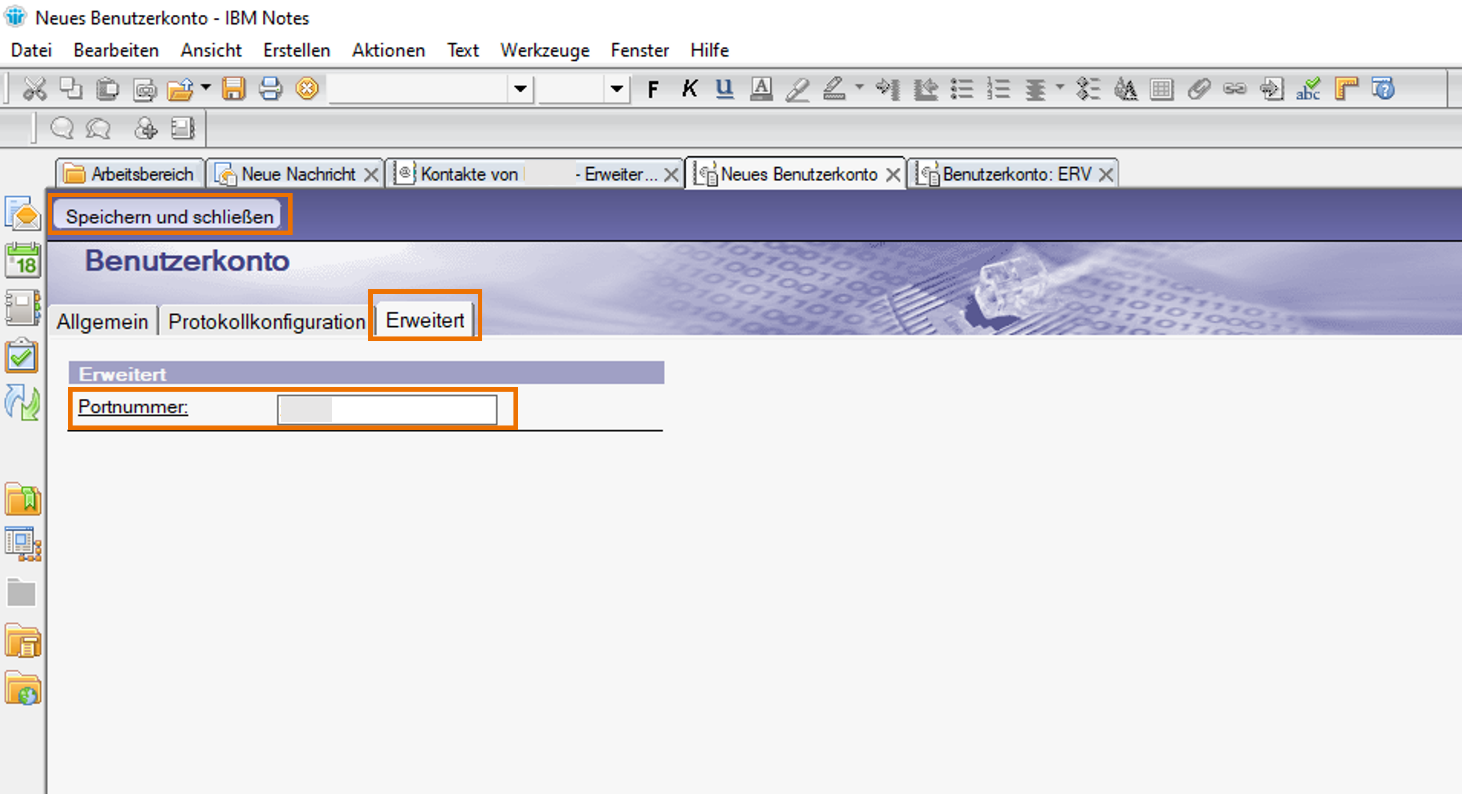The height and width of the screenshot is (794, 1462).
Task: Expand the font name dropdown
Action: pyautogui.click(x=520, y=89)
